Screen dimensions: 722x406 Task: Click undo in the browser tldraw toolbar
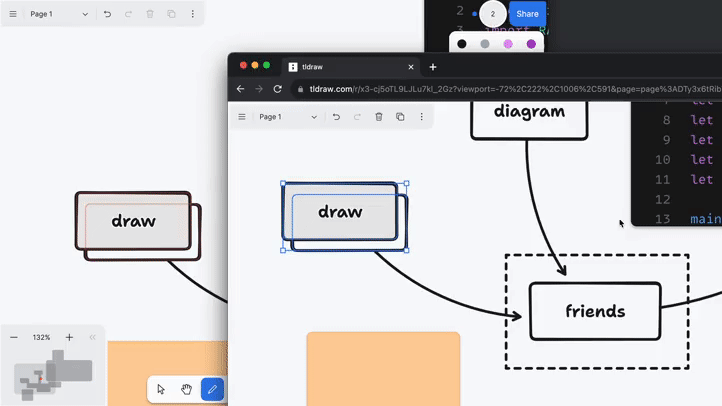click(x=336, y=117)
